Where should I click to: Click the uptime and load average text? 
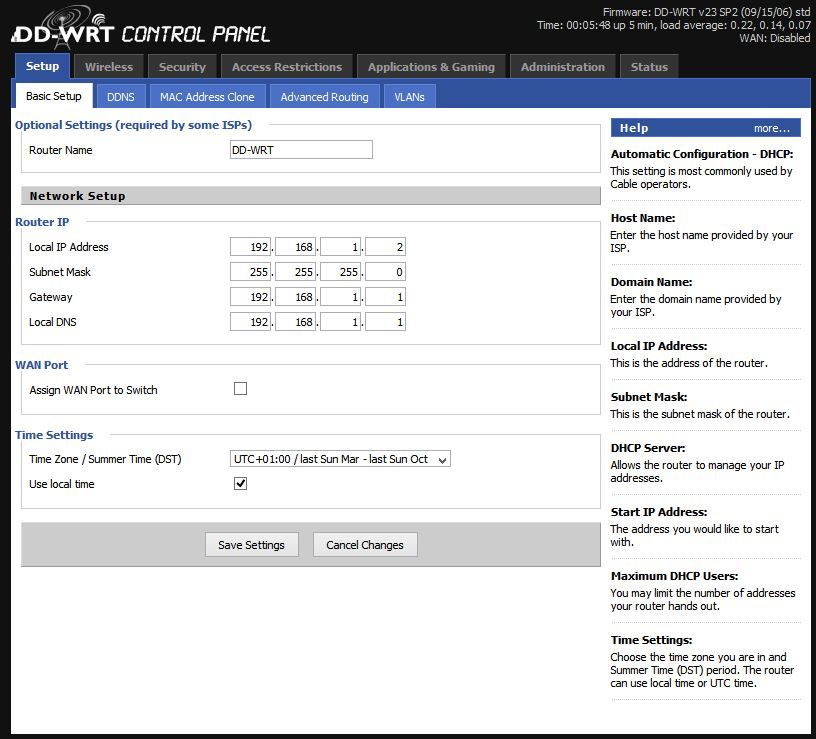pyautogui.click(x=673, y=25)
